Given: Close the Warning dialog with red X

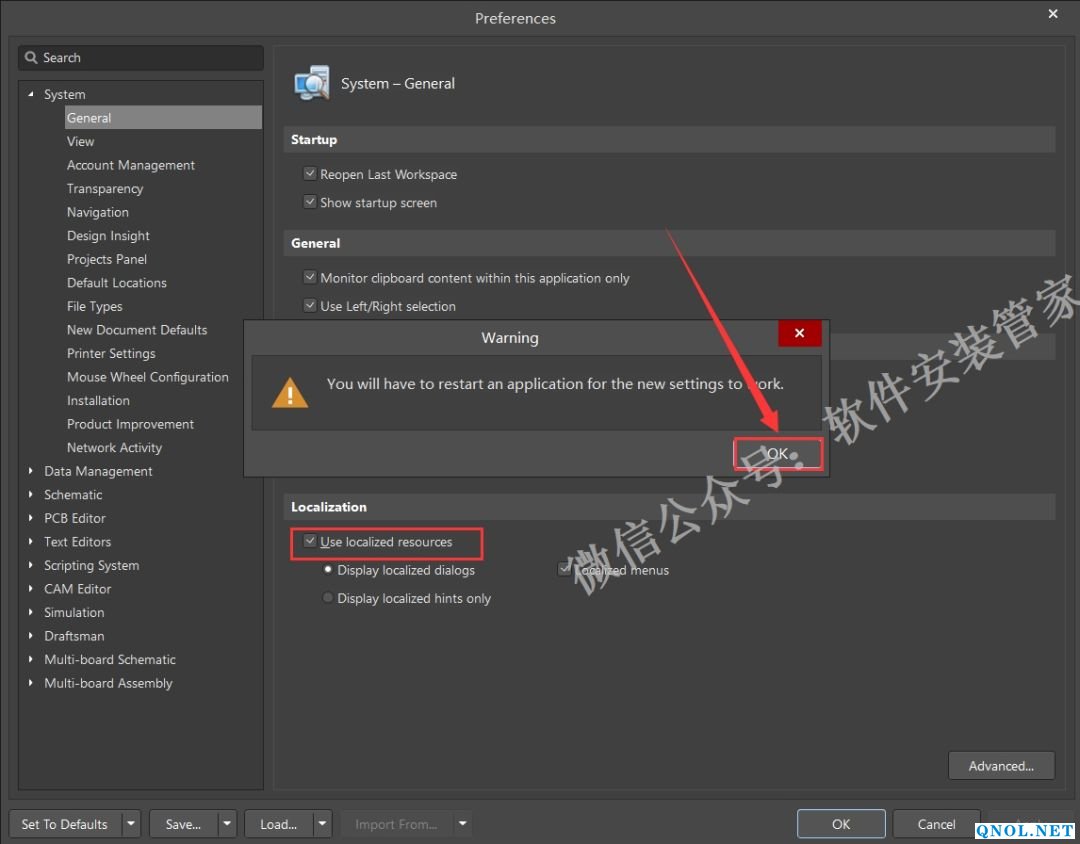Looking at the screenshot, I should pyautogui.click(x=799, y=333).
